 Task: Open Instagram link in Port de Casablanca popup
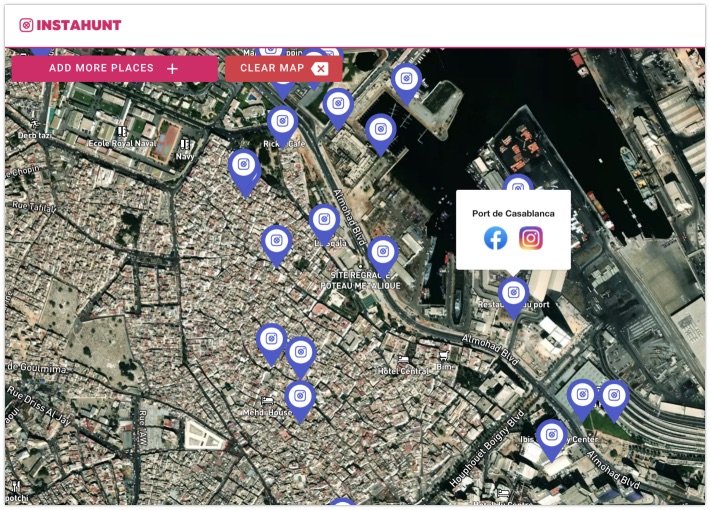(531, 238)
